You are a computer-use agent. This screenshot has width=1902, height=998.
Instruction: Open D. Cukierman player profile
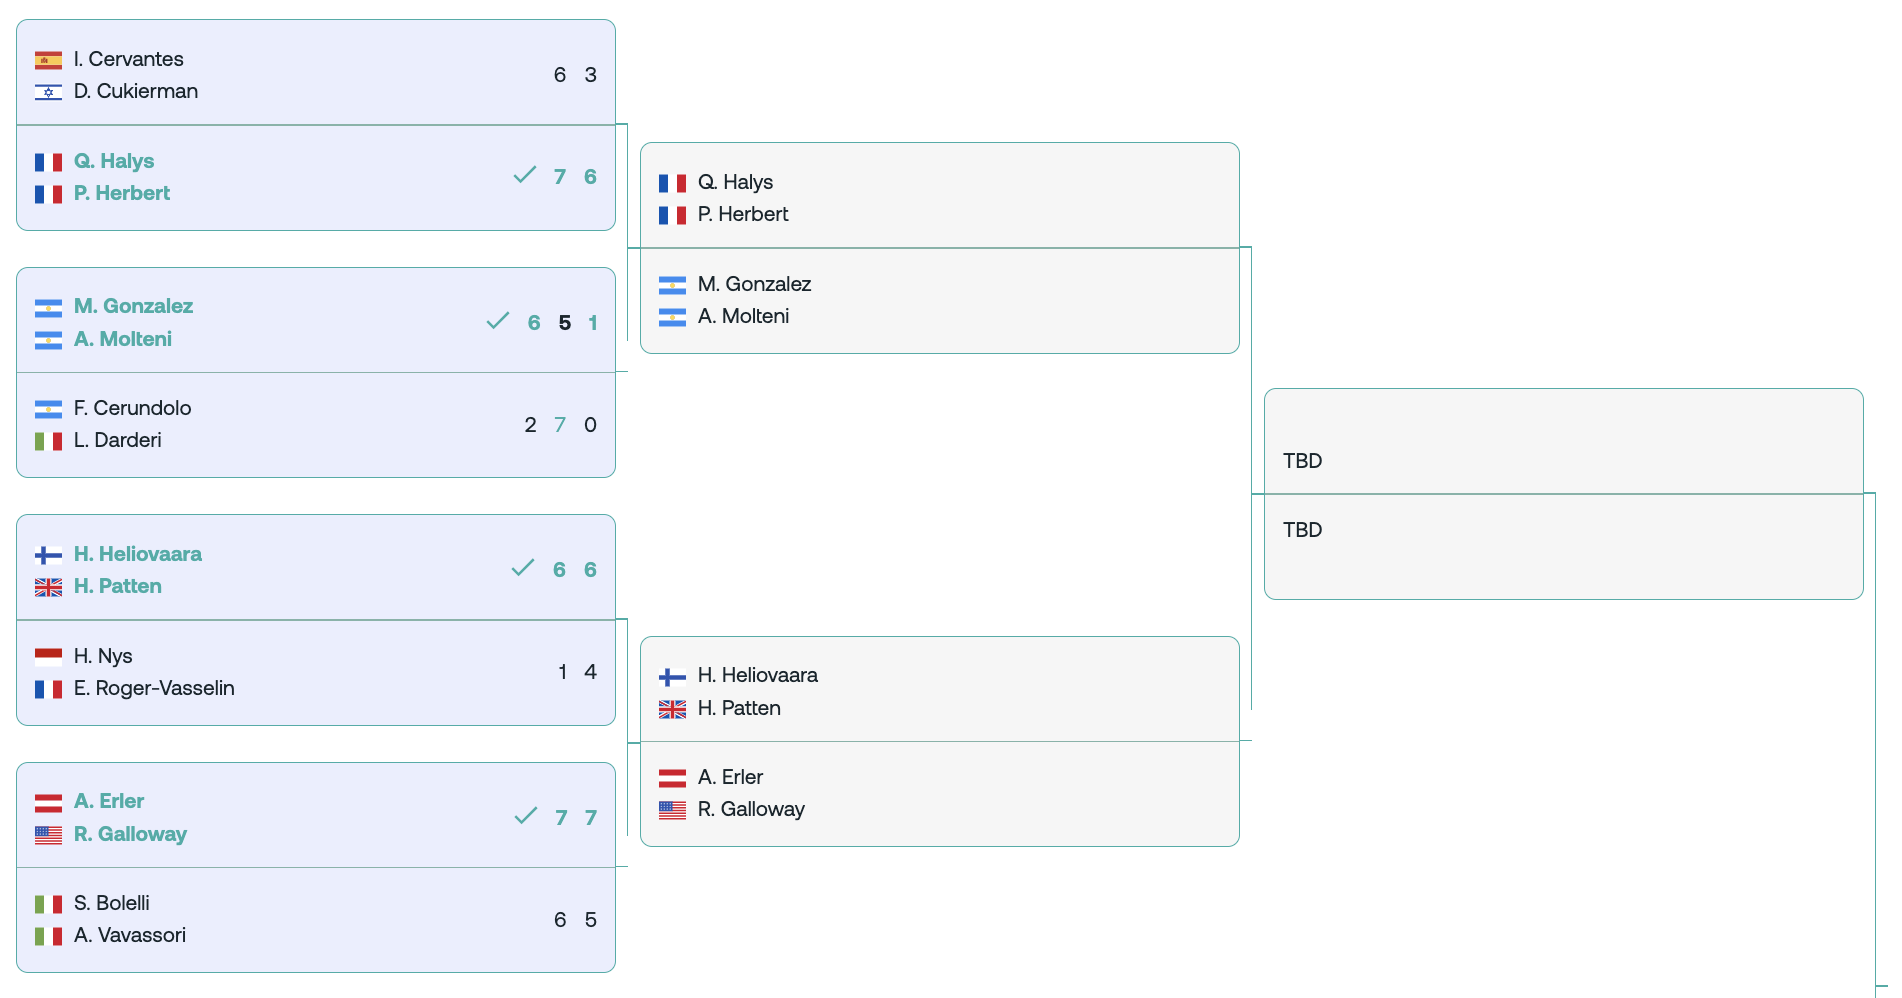pos(135,91)
